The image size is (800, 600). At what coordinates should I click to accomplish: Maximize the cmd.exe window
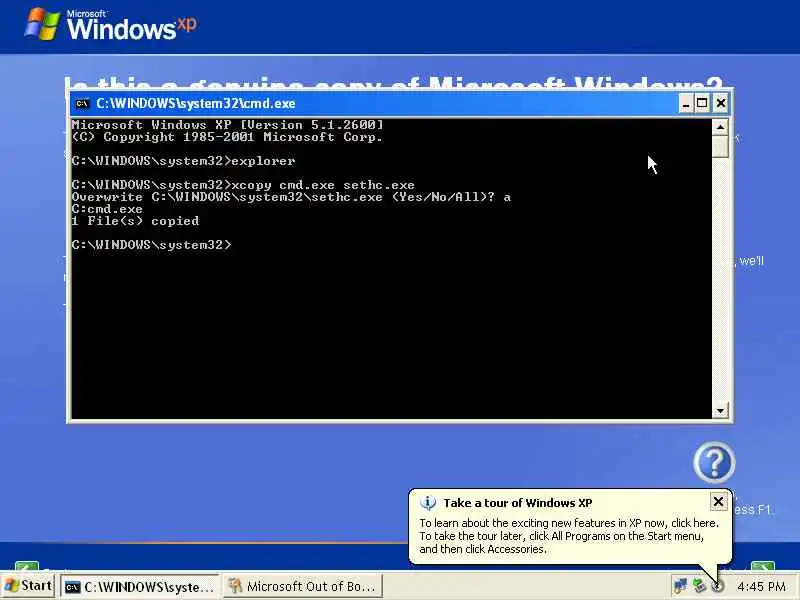click(x=702, y=104)
